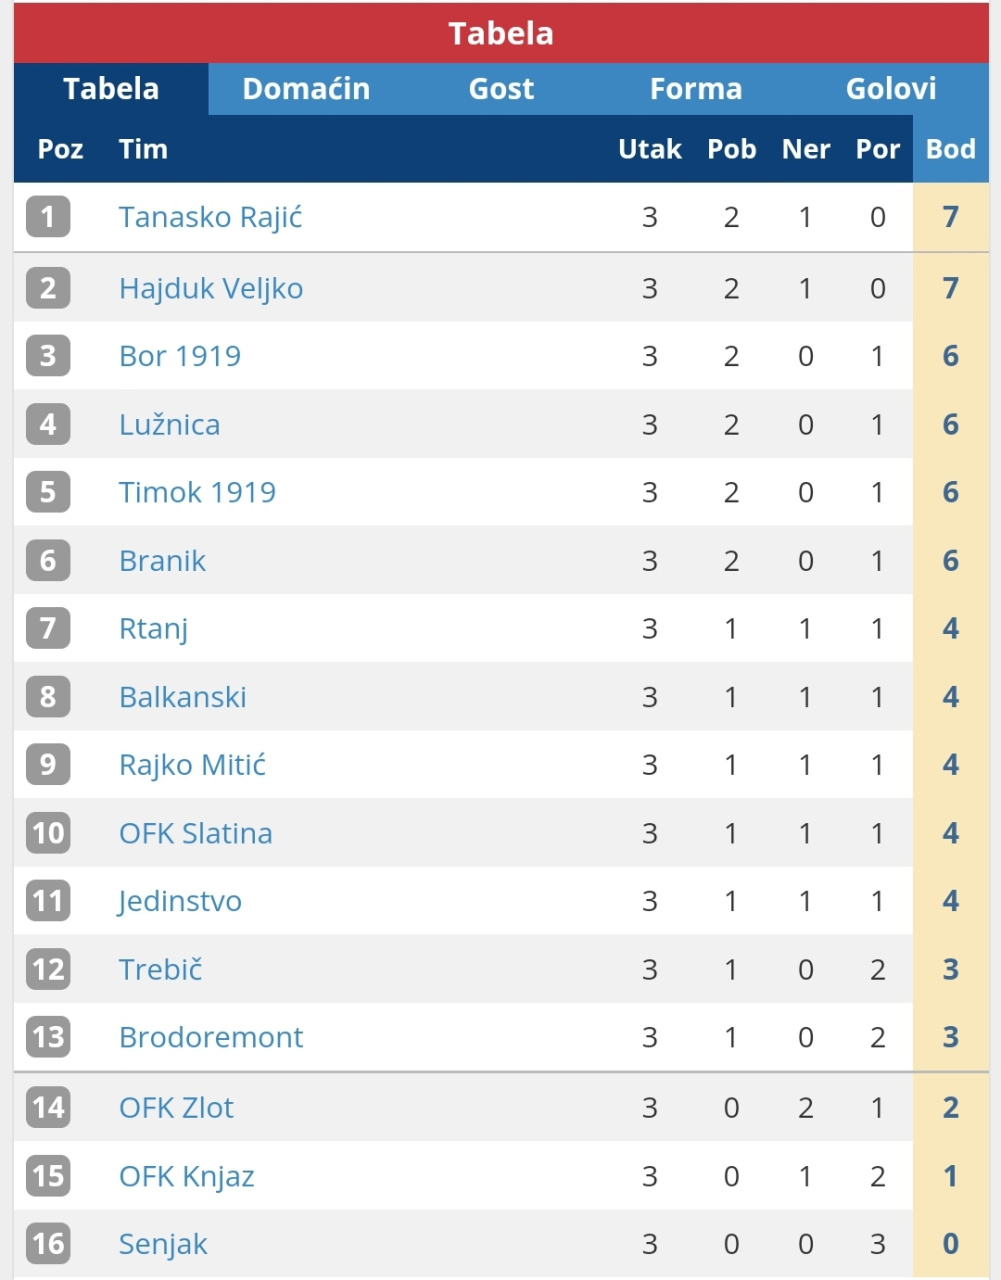Click the position 16 rank badge
This screenshot has height=1280, width=1001.
(x=48, y=1244)
